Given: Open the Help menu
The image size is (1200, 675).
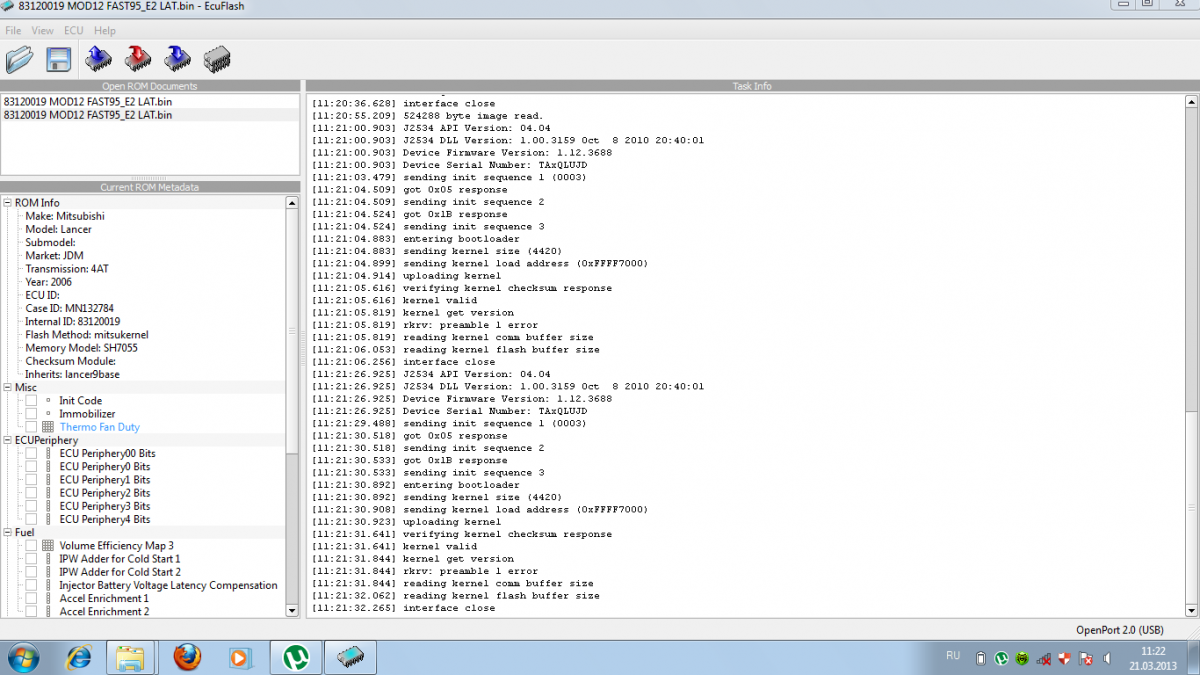Looking at the screenshot, I should point(104,31).
